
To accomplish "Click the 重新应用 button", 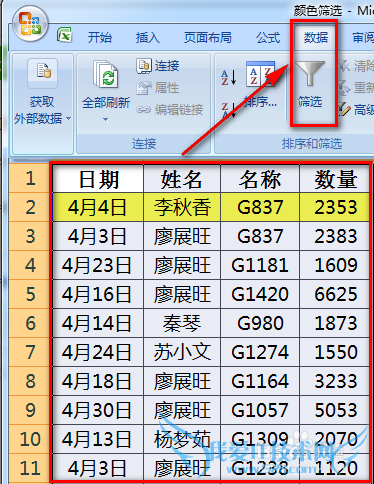I will pyautogui.click(x=356, y=88).
